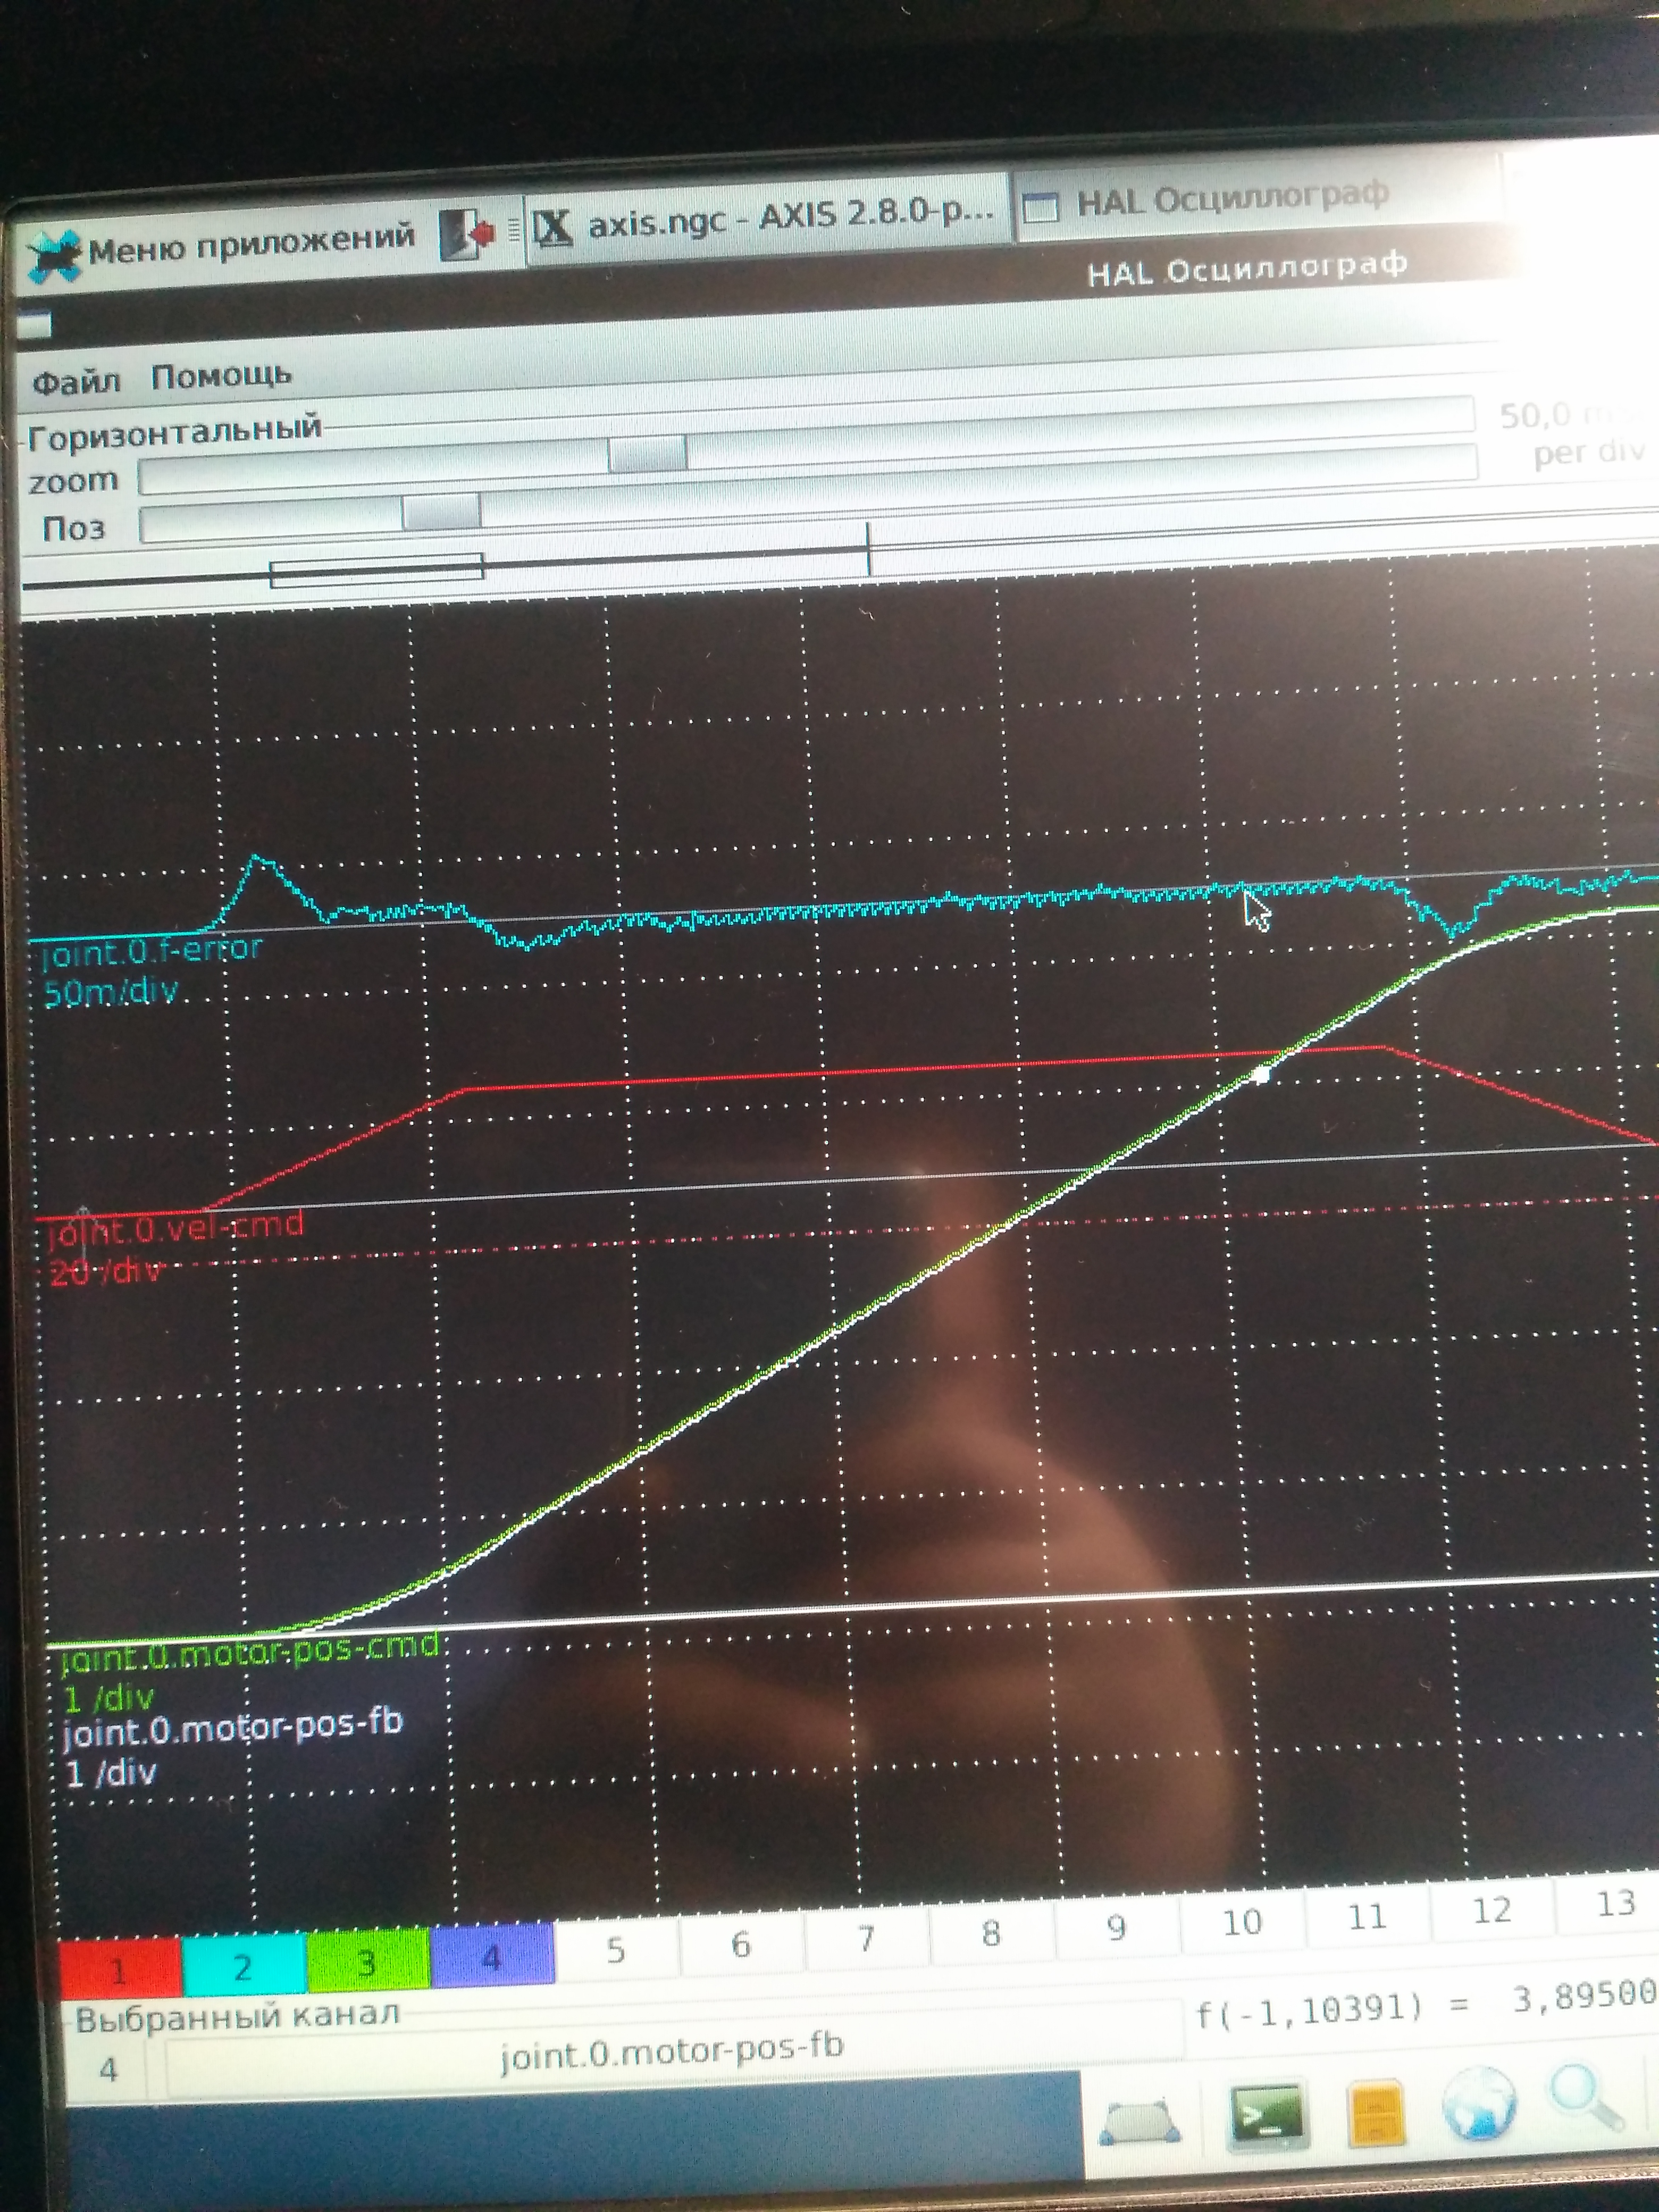Image resolution: width=1659 pixels, height=2212 pixels.
Task: Open the file manager dock icon
Action: [1376, 2111]
